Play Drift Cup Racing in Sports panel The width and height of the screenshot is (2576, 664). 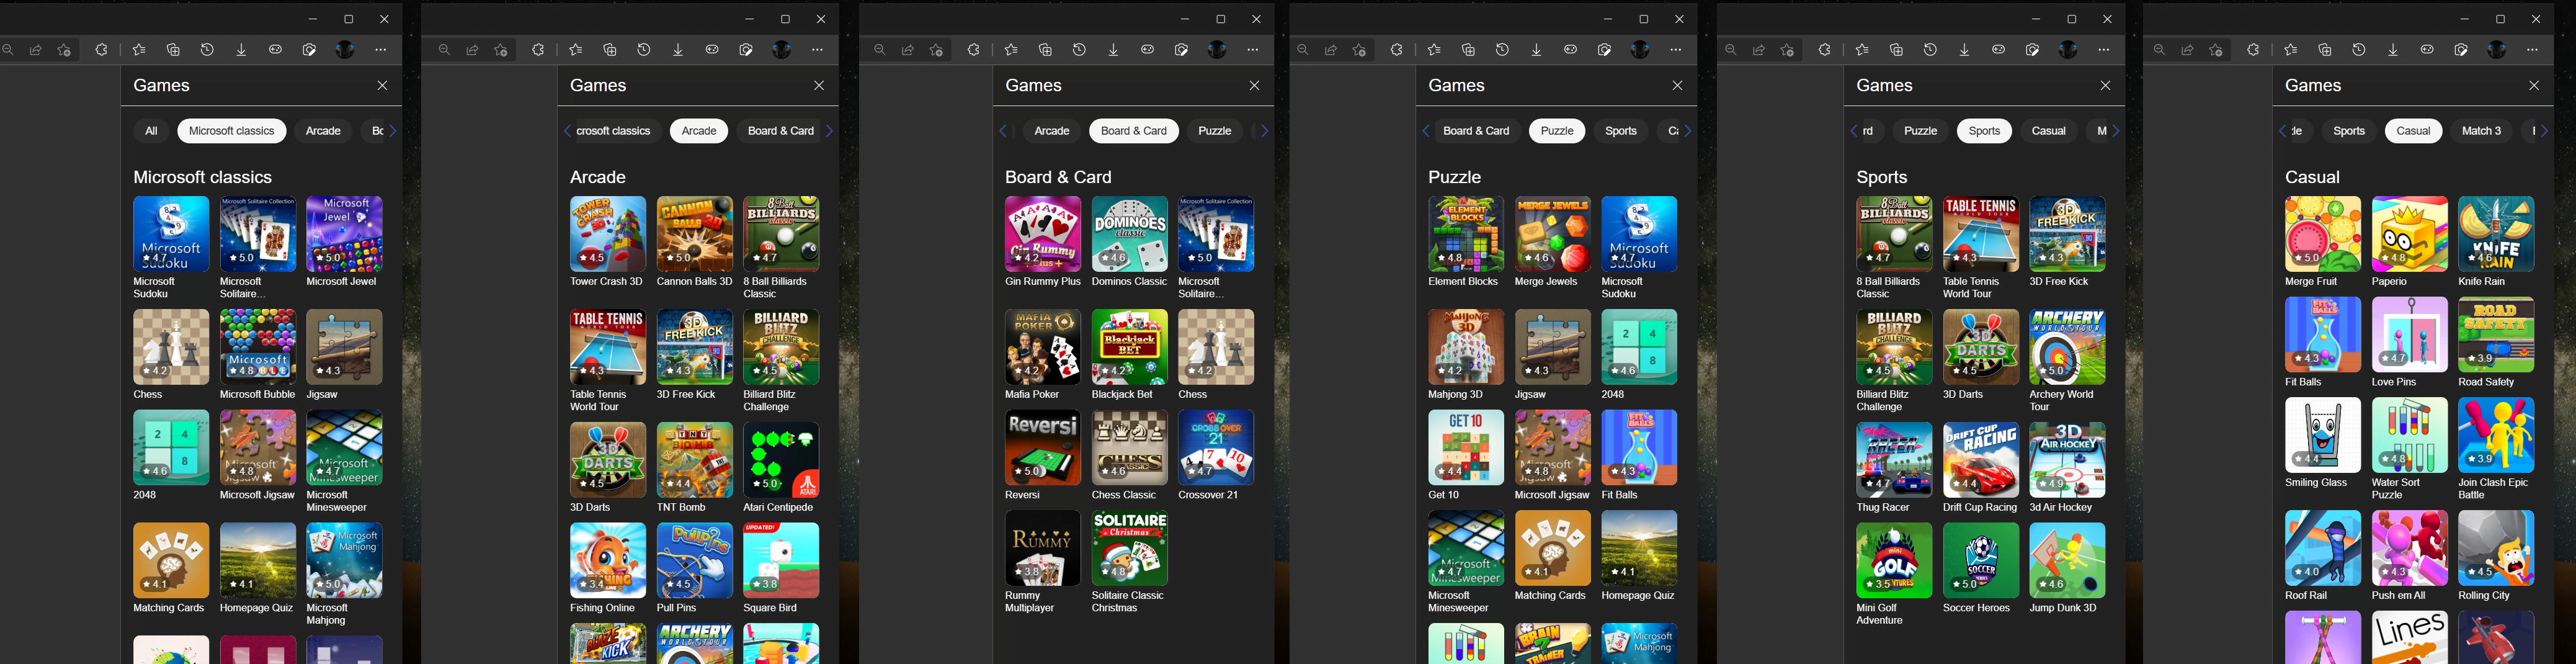click(1981, 467)
